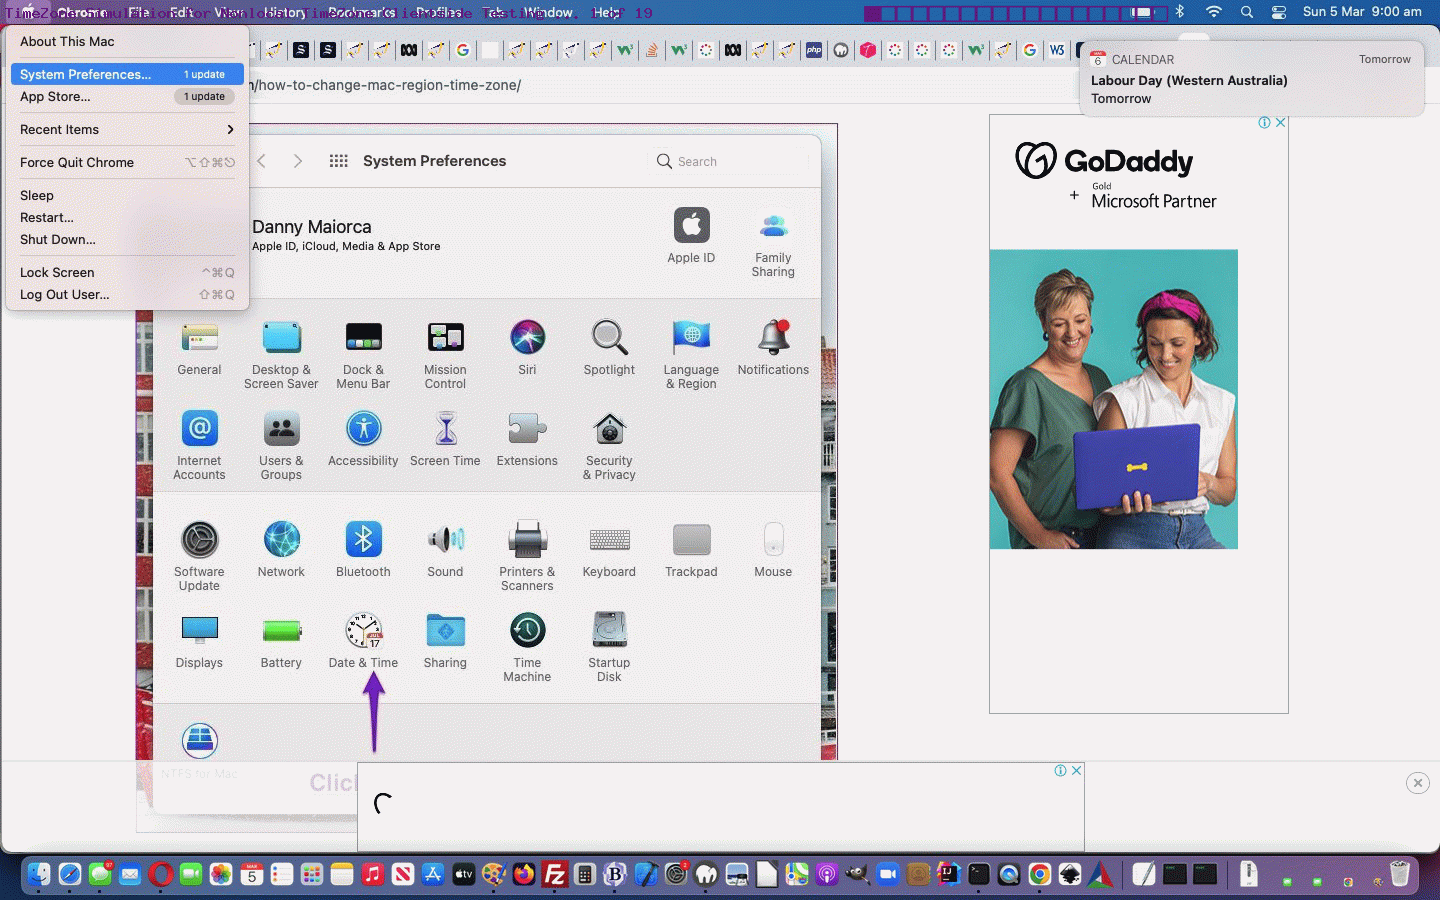
Task: Expand the Recent Items submenu
Action: tap(127, 129)
